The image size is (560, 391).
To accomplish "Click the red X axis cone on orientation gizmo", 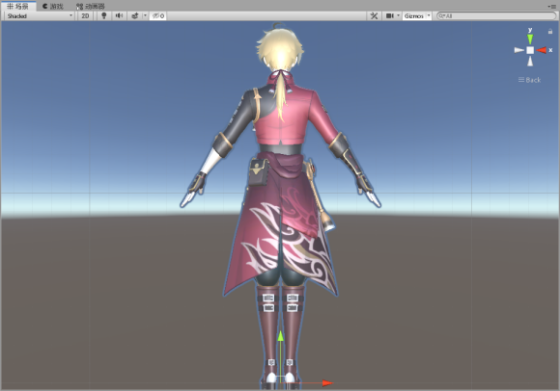I will click(541, 50).
